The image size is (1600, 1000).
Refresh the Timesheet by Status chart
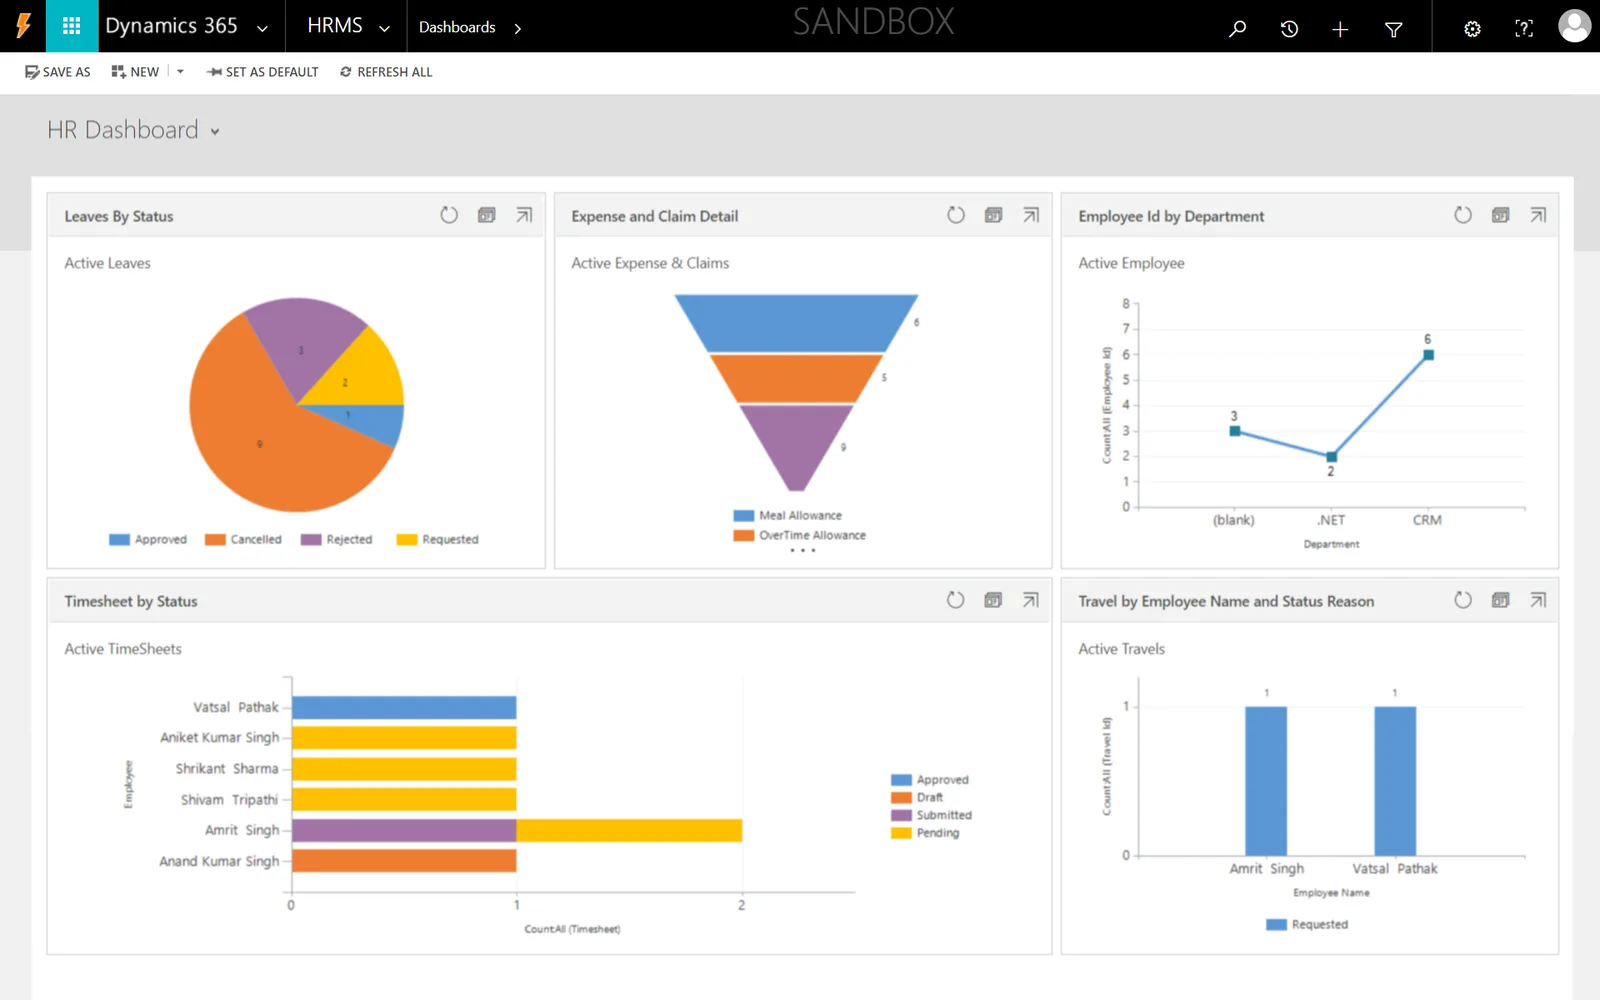pos(956,600)
